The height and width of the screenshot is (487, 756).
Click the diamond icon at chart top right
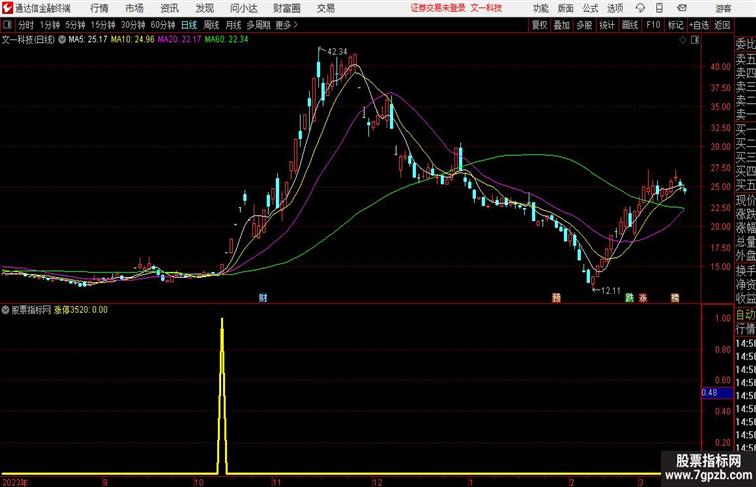(683, 40)
